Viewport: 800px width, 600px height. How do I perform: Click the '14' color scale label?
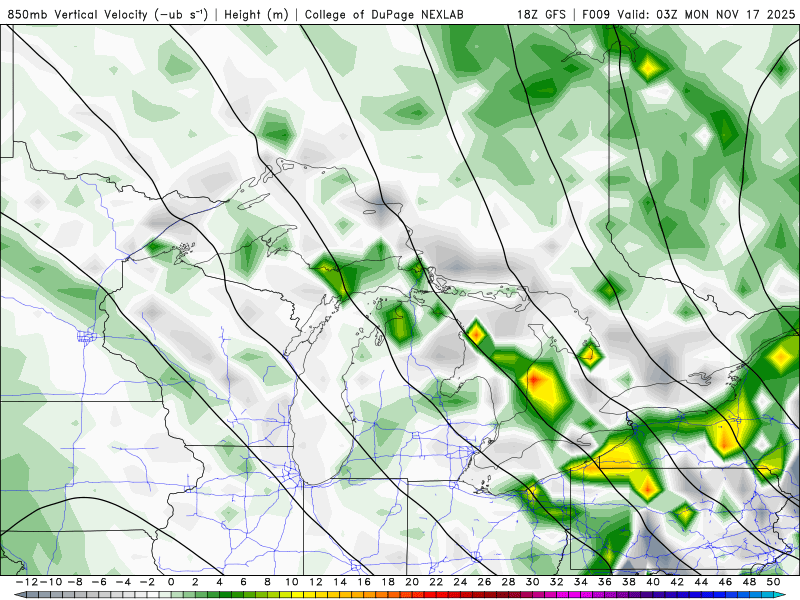340,582
